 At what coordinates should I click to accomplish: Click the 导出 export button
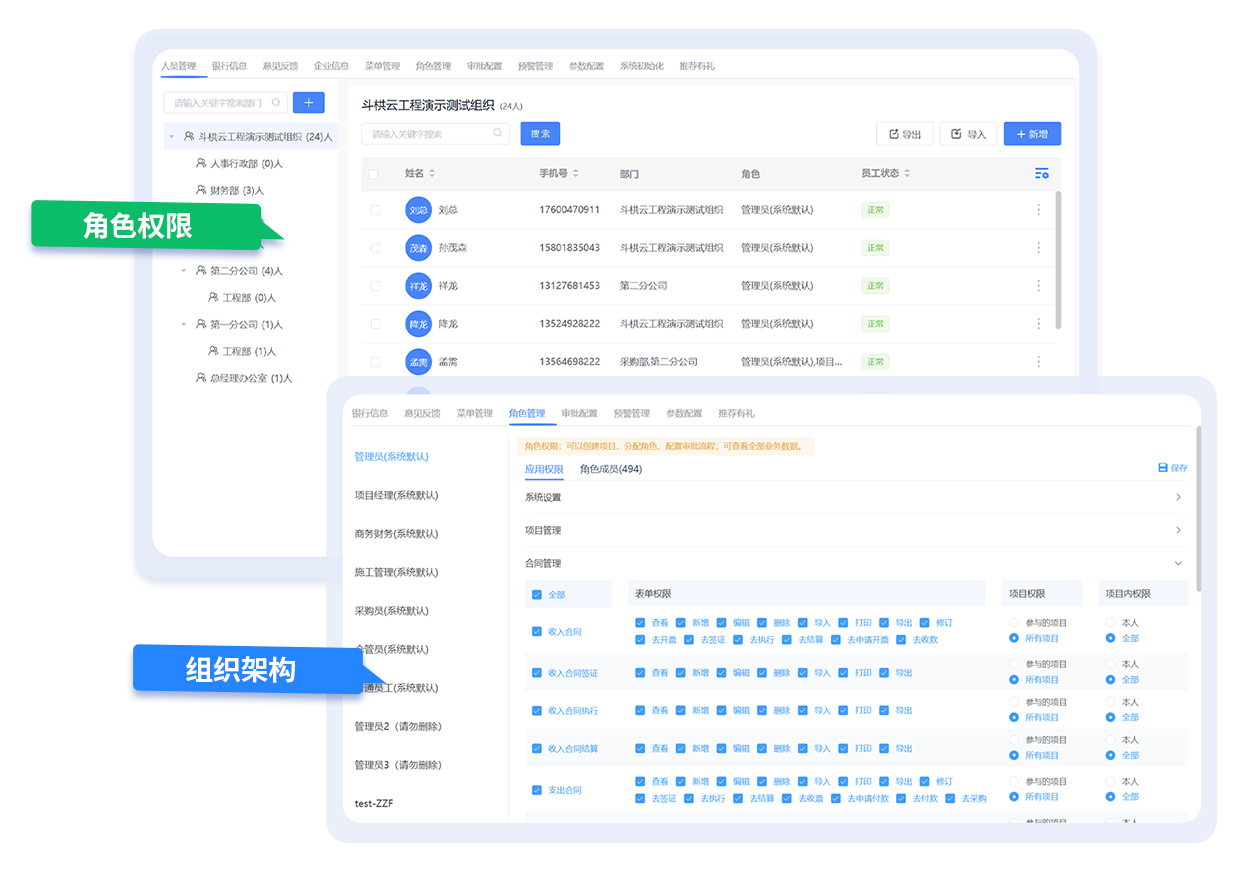pos(904,134)
